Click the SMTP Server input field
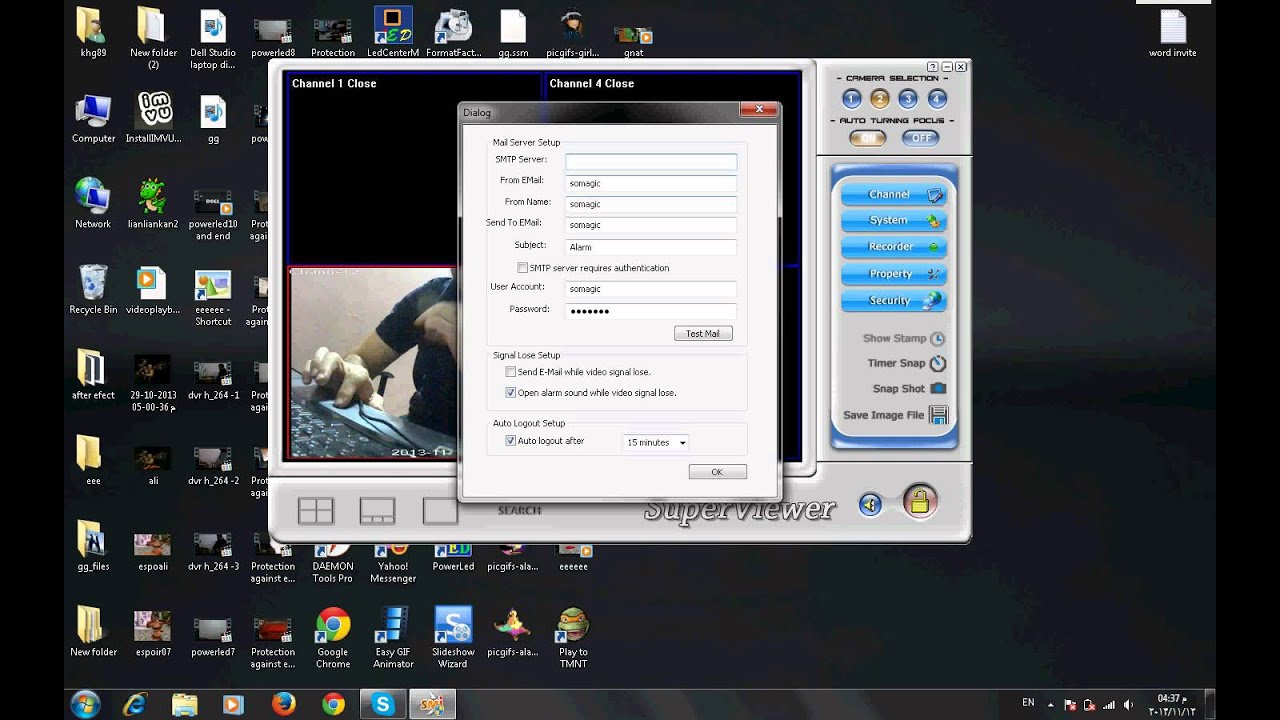 click(x=651, y=161)
